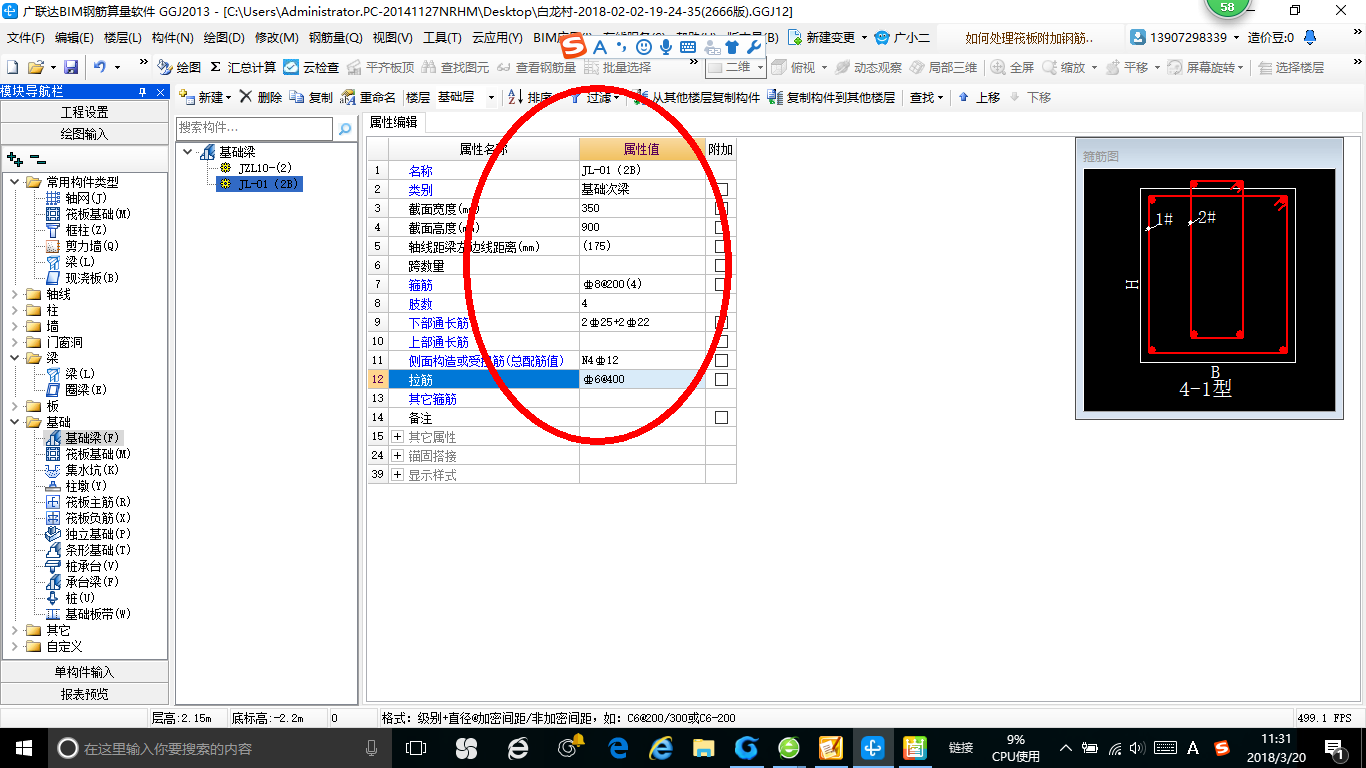Click the Undo arrow icon
Viewport: 1366px width, 768px height.
(100, 67)
